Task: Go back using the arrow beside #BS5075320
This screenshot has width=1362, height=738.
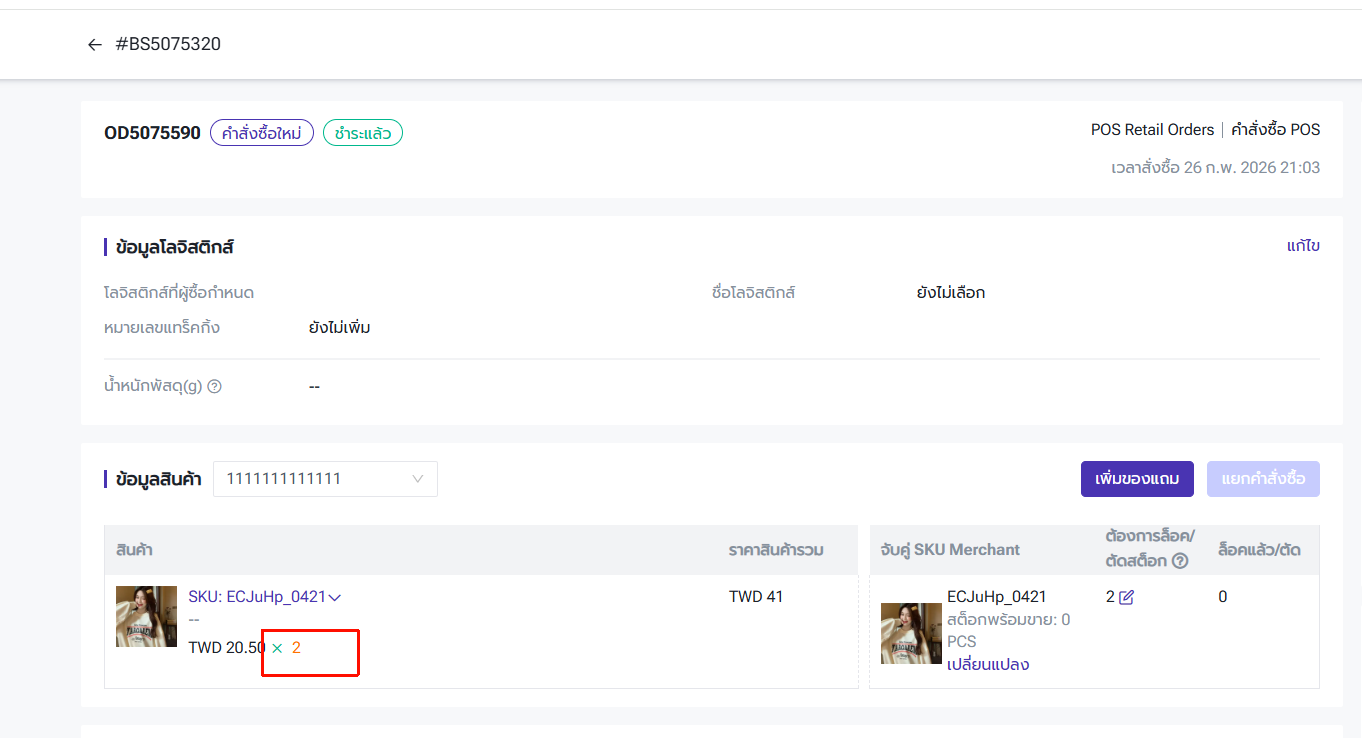Action: pos(95,45)
